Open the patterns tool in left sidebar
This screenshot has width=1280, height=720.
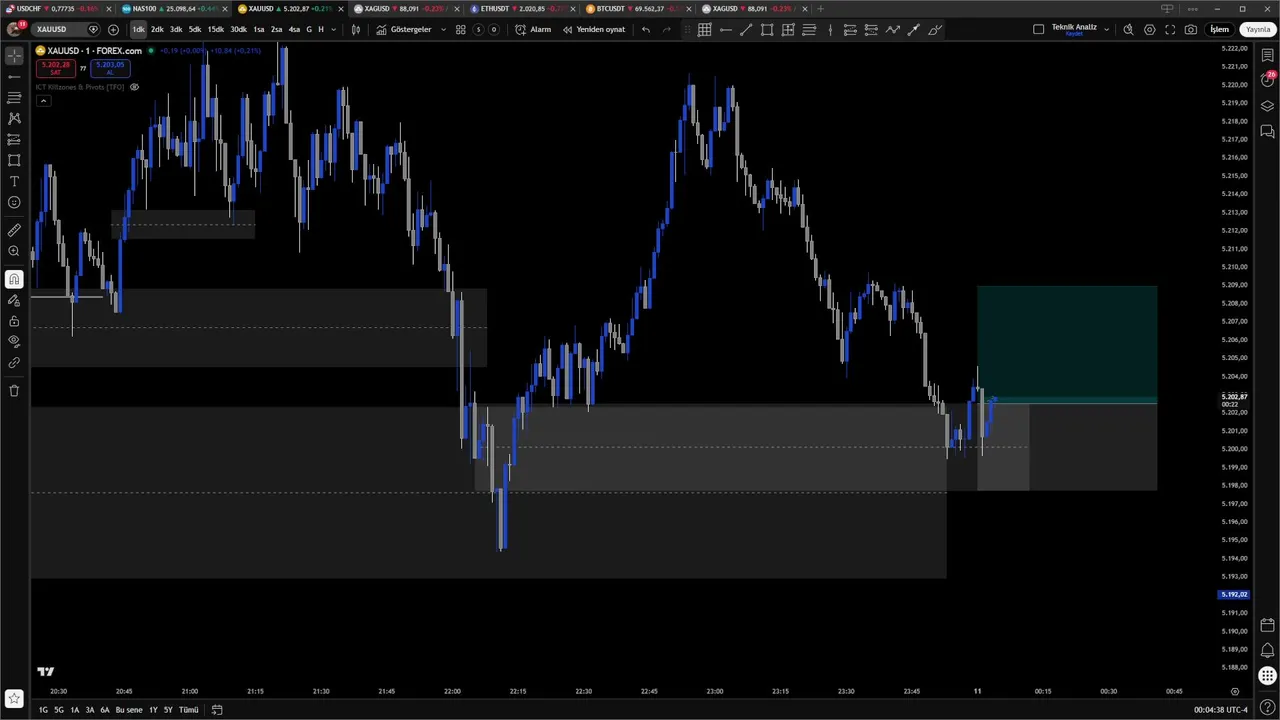(14, 118)
